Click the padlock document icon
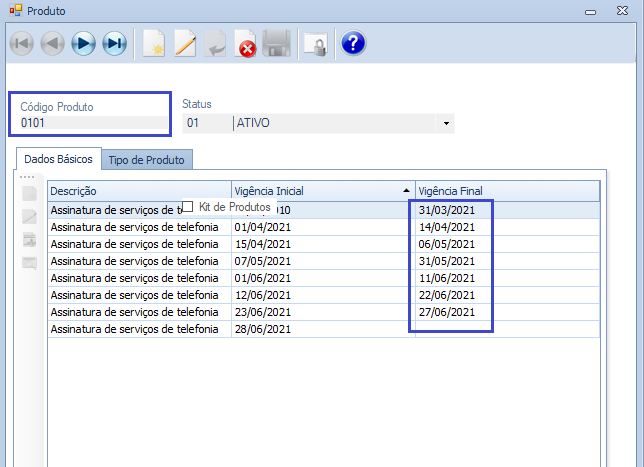 coord(315,44)
